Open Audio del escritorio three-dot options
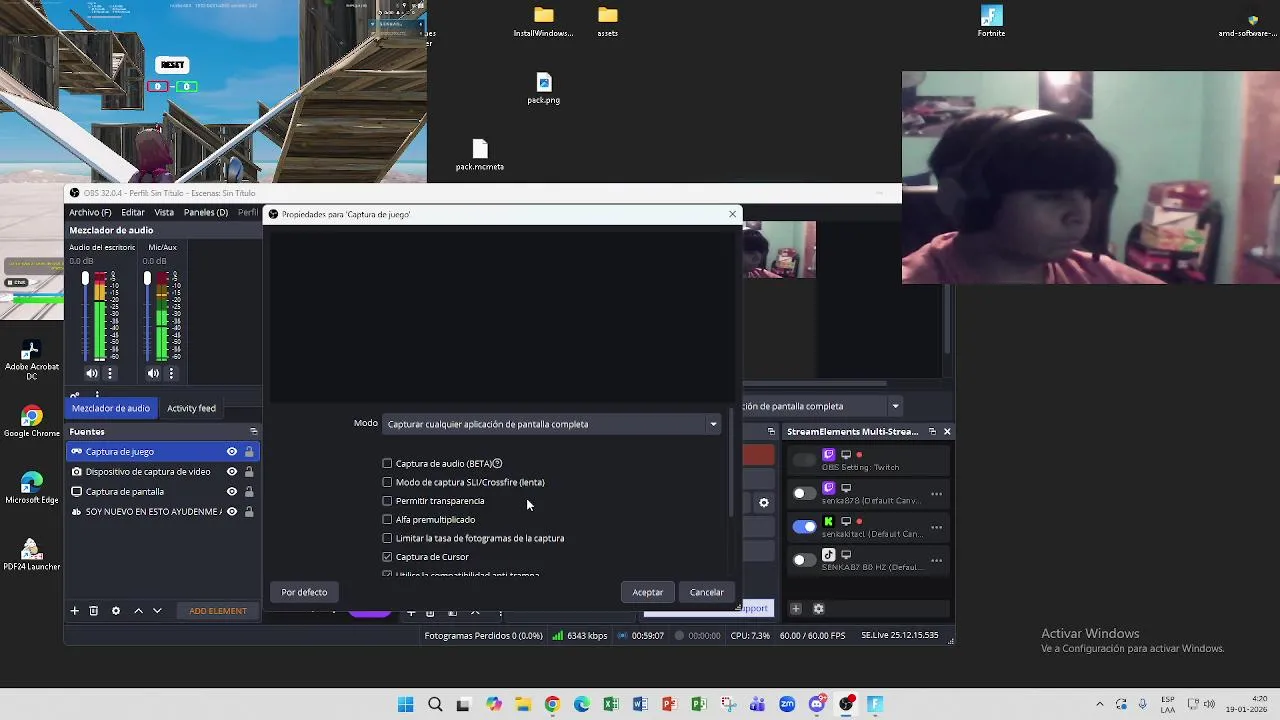Image resolution: width=1280 pixels, height=720 pixels. [109, 373]
